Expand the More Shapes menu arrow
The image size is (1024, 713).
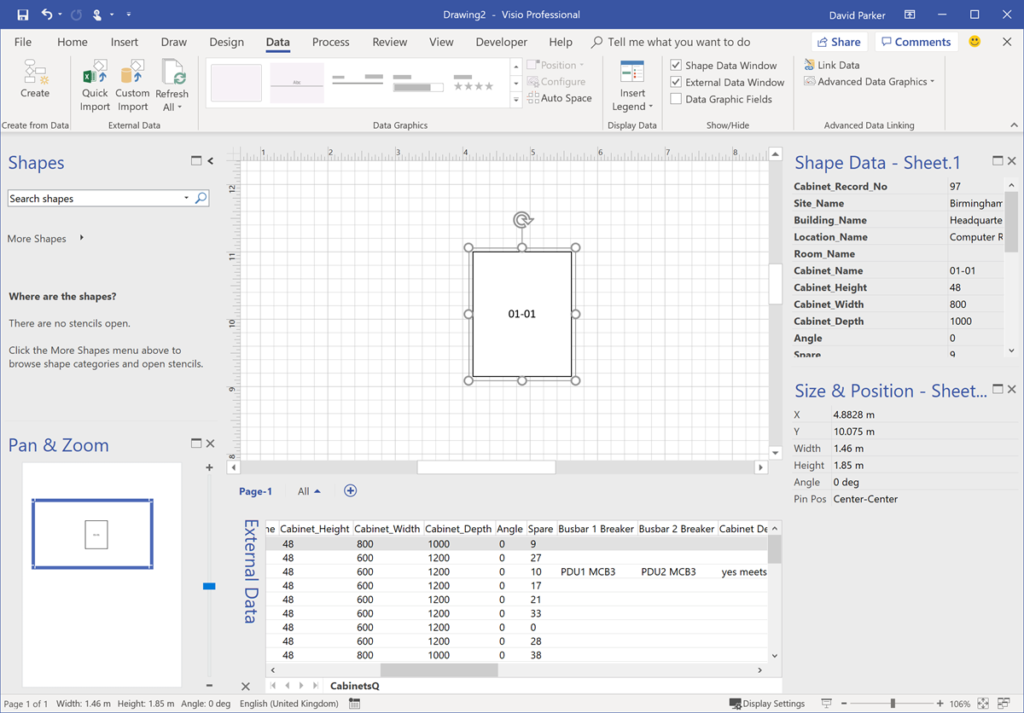point(81,238)
